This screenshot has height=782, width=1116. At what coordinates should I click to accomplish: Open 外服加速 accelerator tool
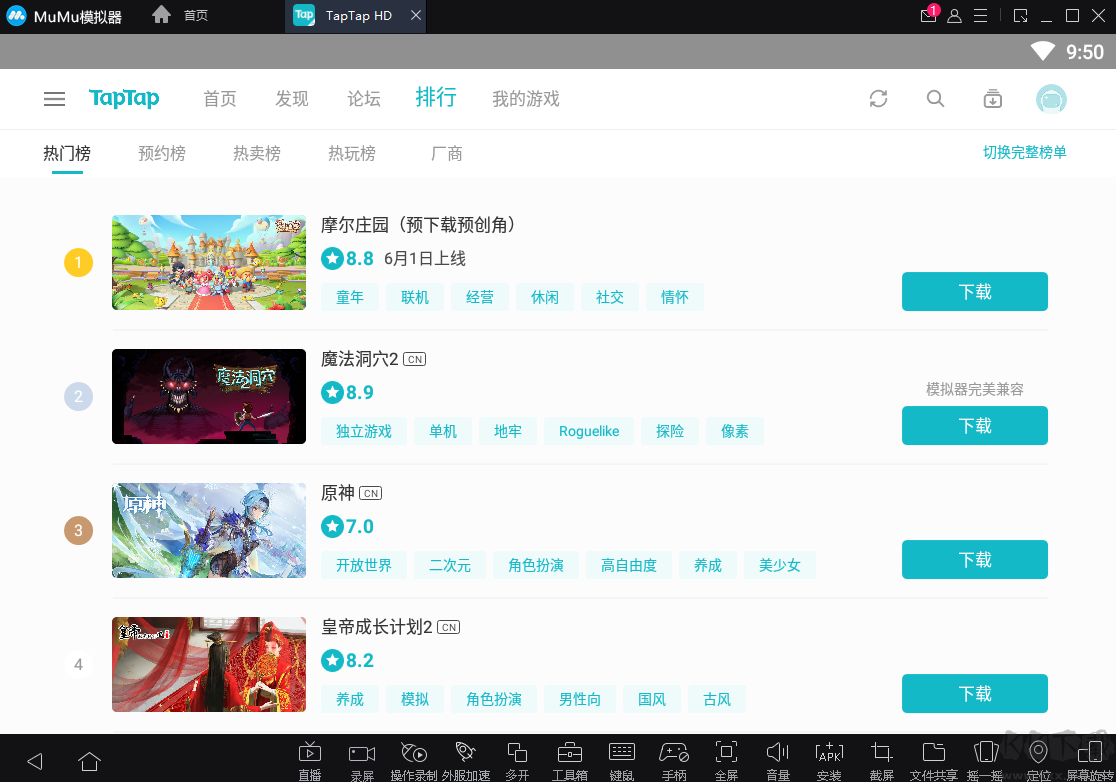(465, 760)
